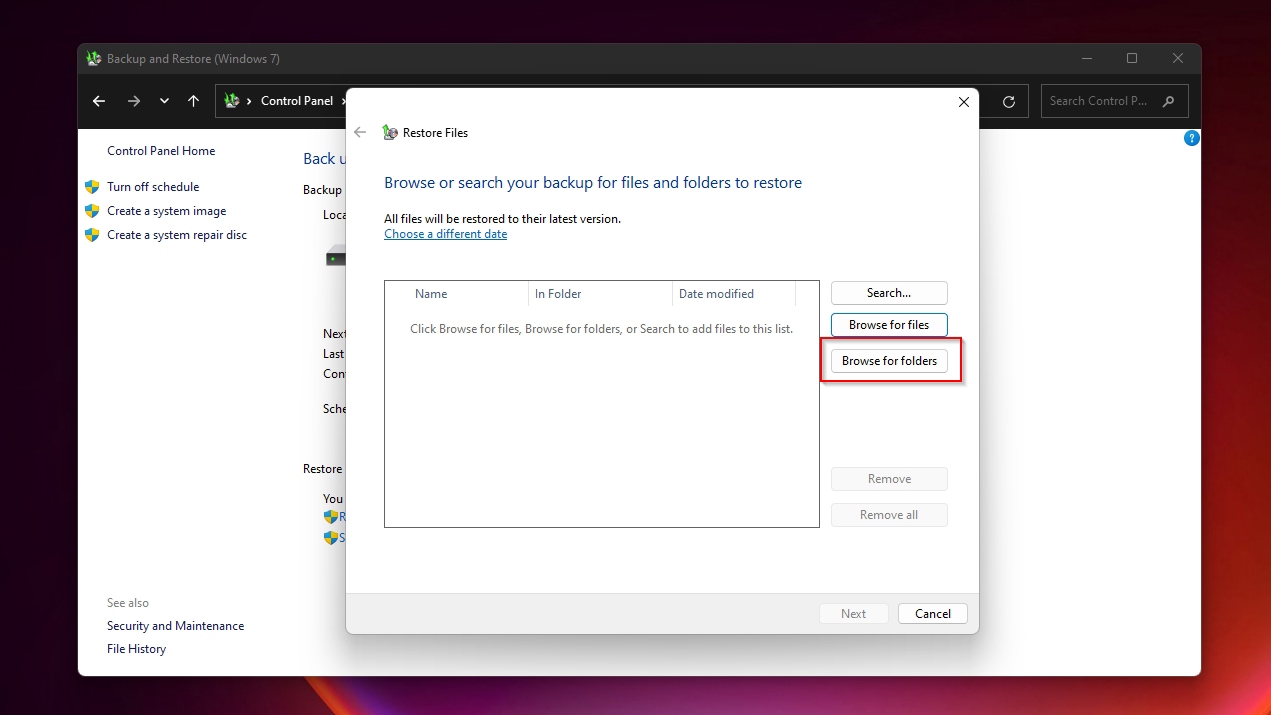Minimize the Backup and Restore window
This screenshot has height=715, width=1271.
coord(1085,59)
